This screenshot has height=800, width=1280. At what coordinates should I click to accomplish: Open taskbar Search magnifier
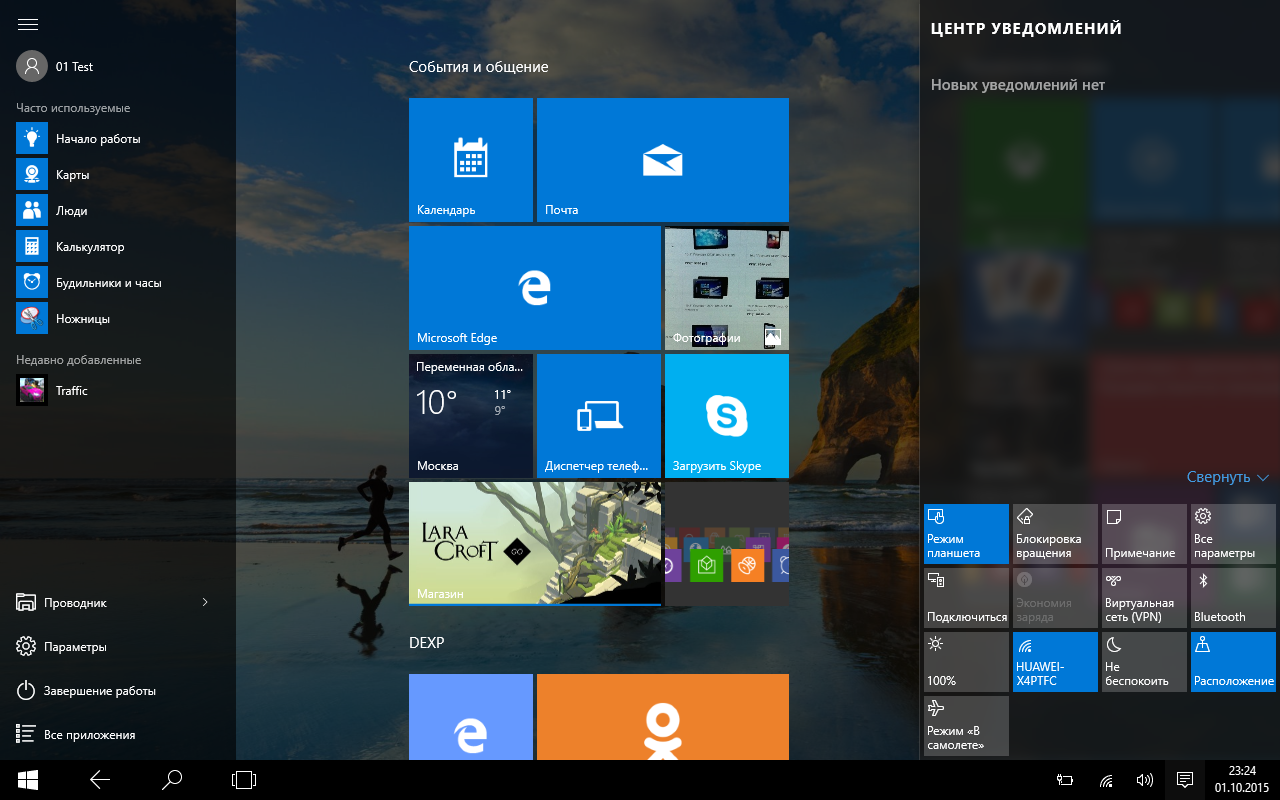(x=172, y=780)
